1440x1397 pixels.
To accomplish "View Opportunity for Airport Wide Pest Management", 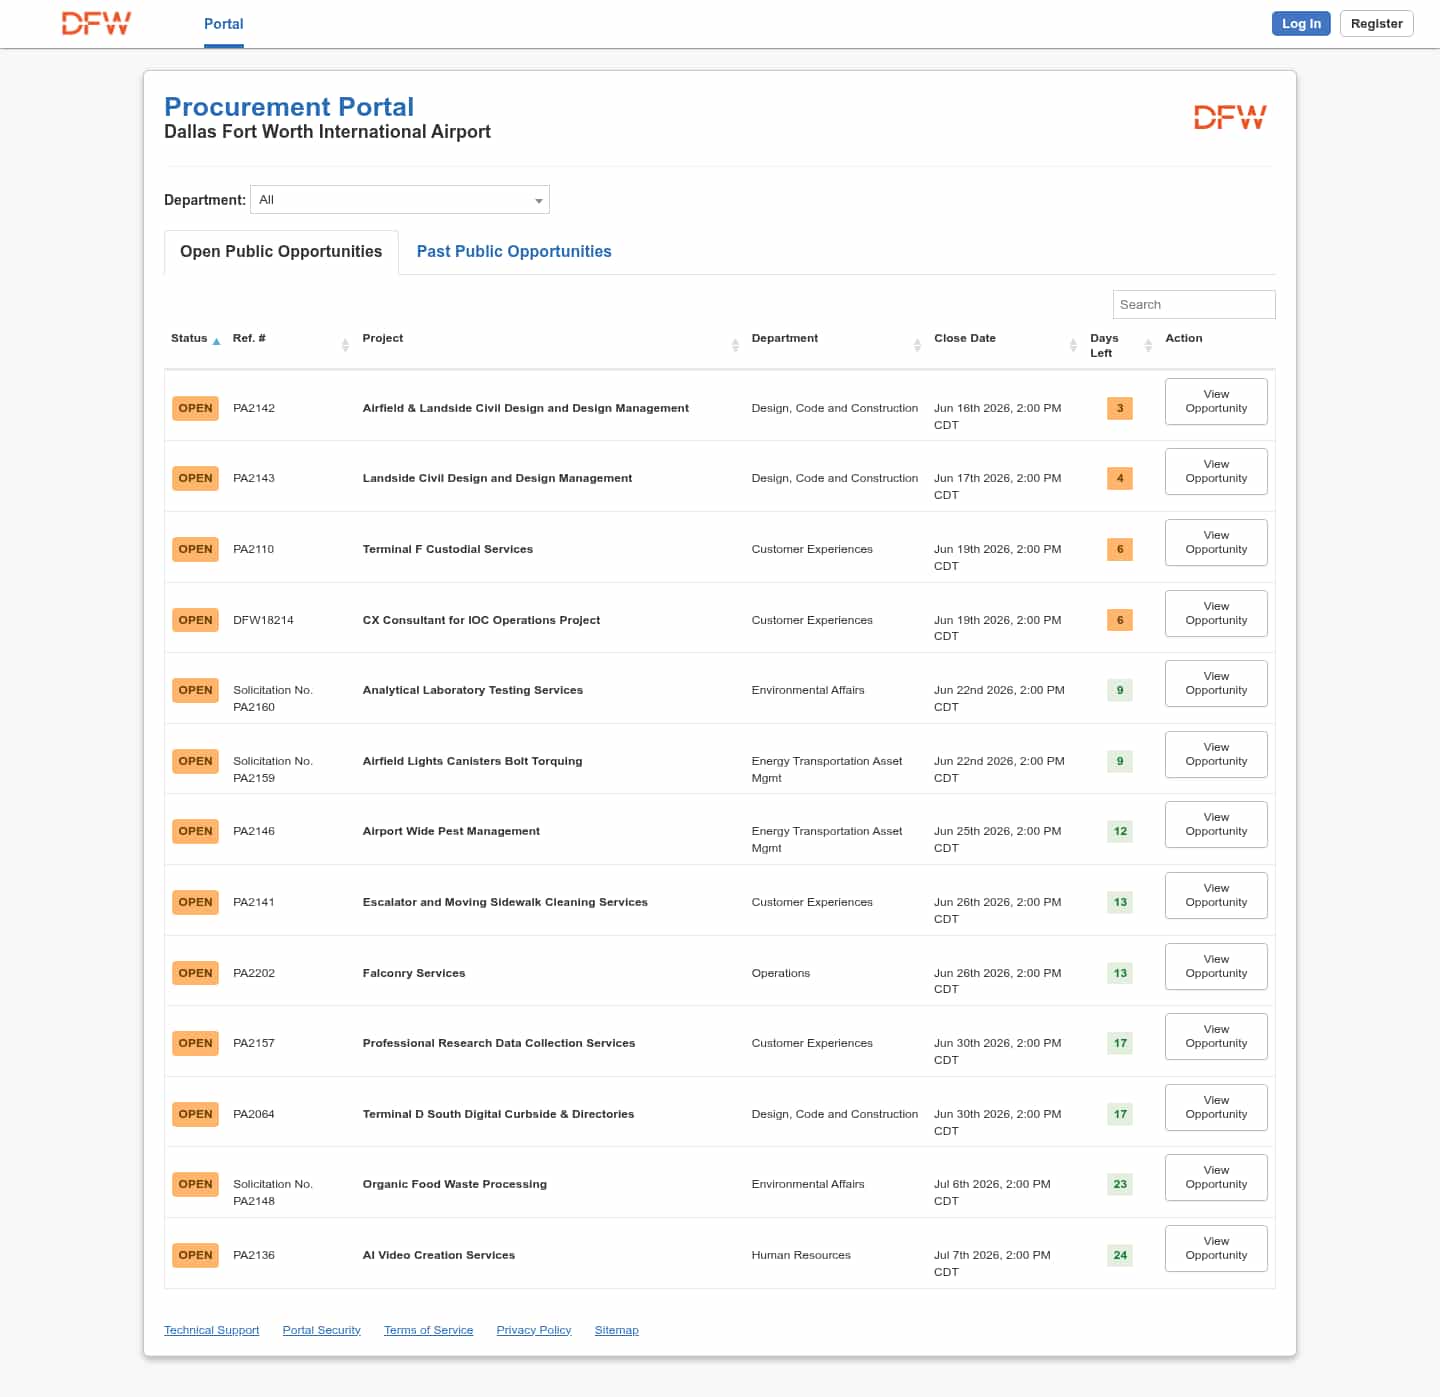I will [x=1216, y=824].
